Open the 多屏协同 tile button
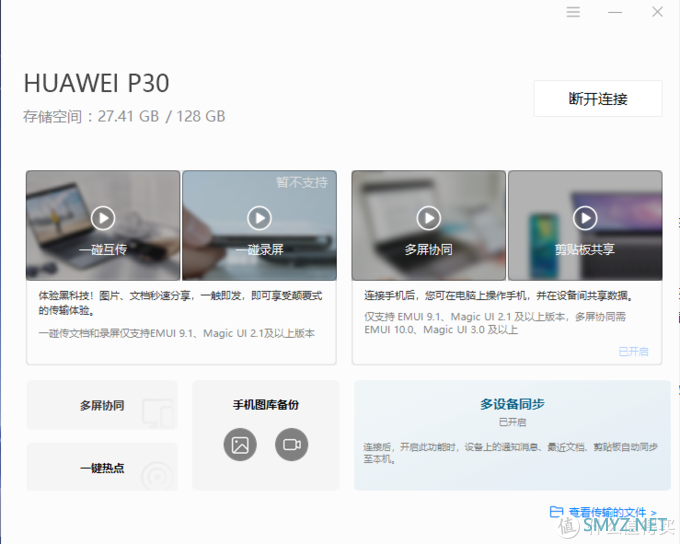The image size is (680, 544). (x=102, y=405)
